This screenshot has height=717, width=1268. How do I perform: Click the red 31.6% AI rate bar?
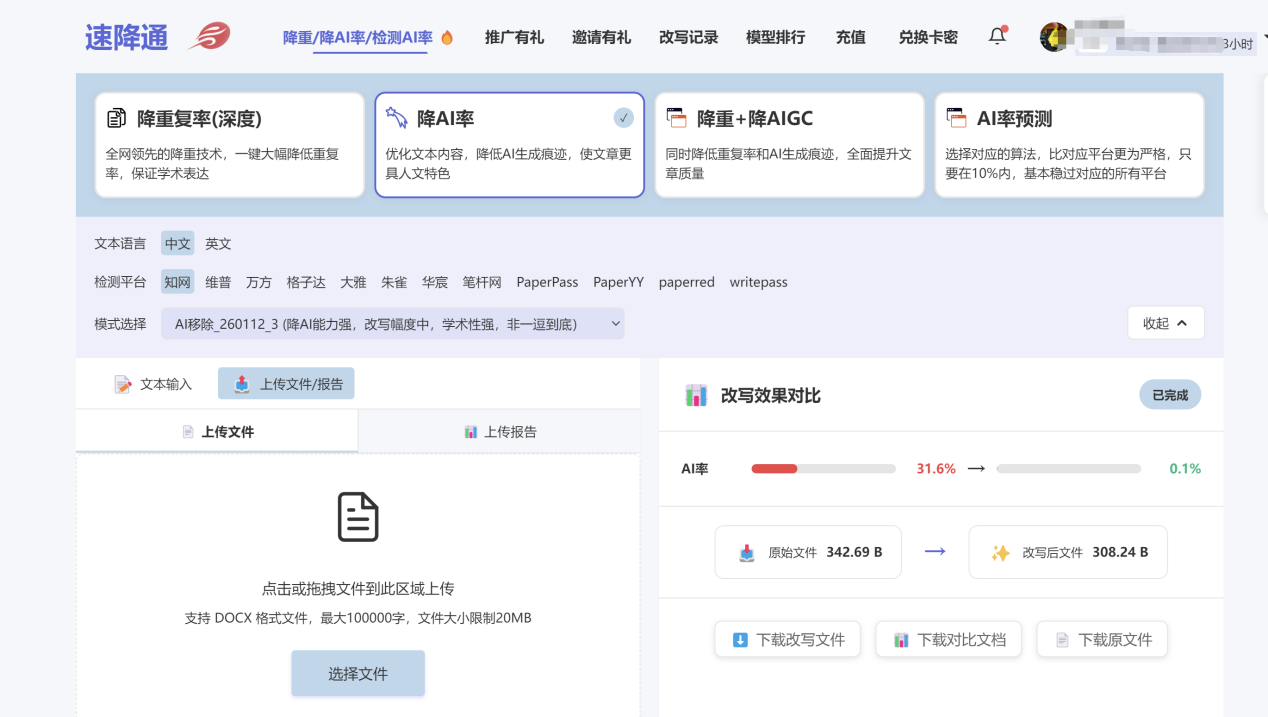(x=823, y=469)
